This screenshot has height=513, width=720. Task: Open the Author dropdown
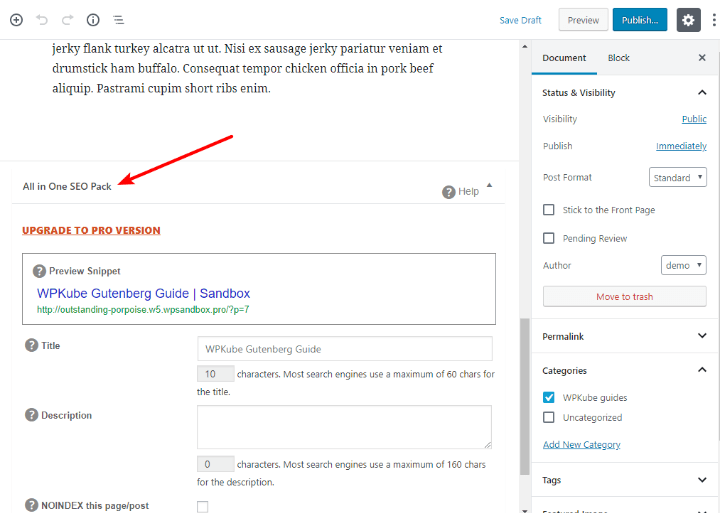[684, 265]
